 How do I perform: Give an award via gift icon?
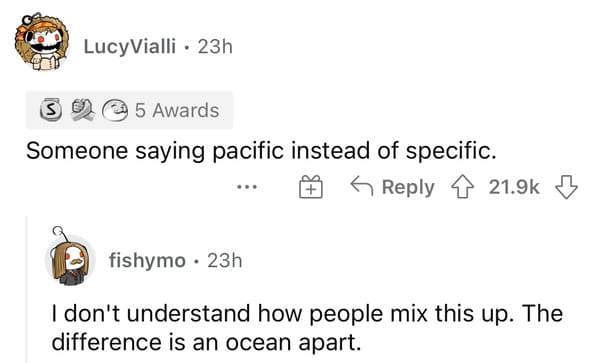tap(311, 187)
